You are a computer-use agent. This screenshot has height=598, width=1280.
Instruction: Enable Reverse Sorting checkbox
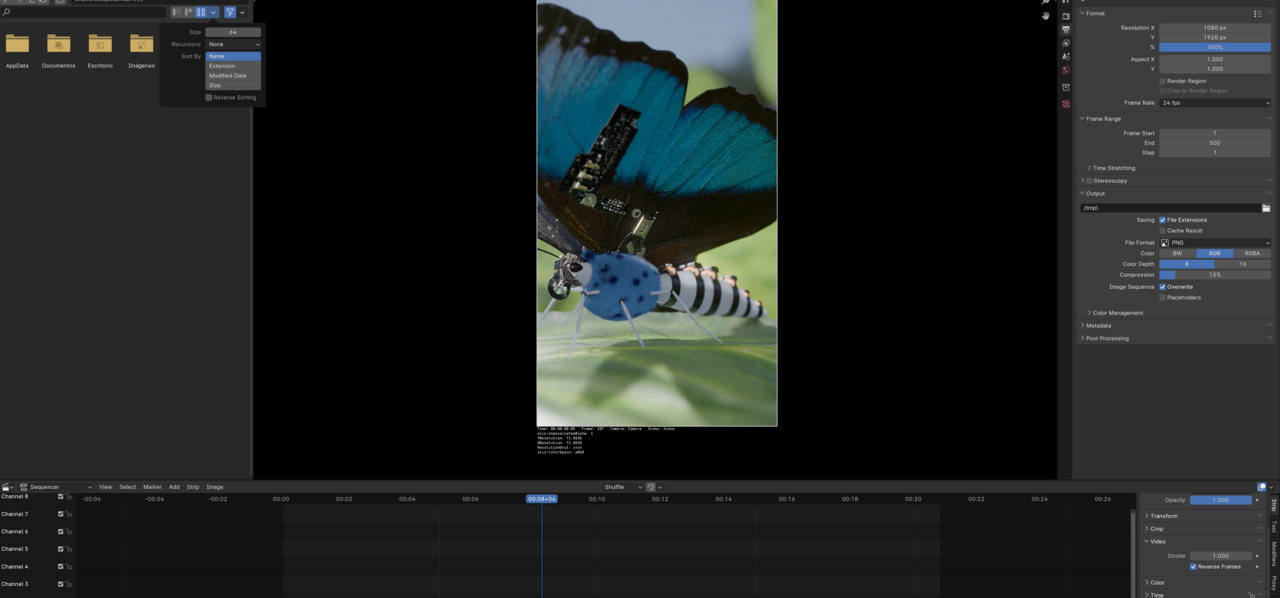209,98
